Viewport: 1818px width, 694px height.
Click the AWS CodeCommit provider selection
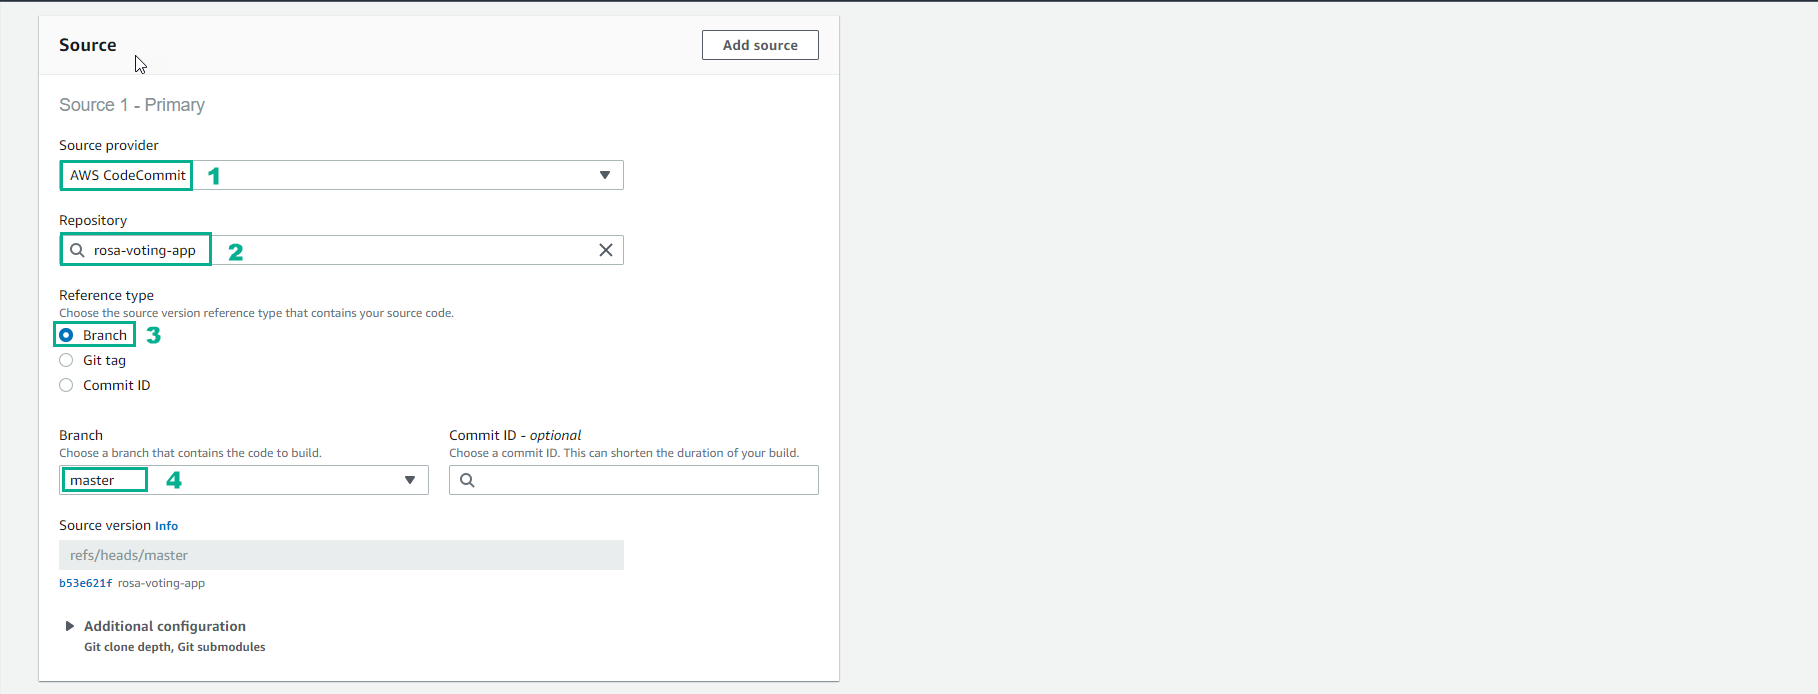pyautogui.click(x=128, y=175)
